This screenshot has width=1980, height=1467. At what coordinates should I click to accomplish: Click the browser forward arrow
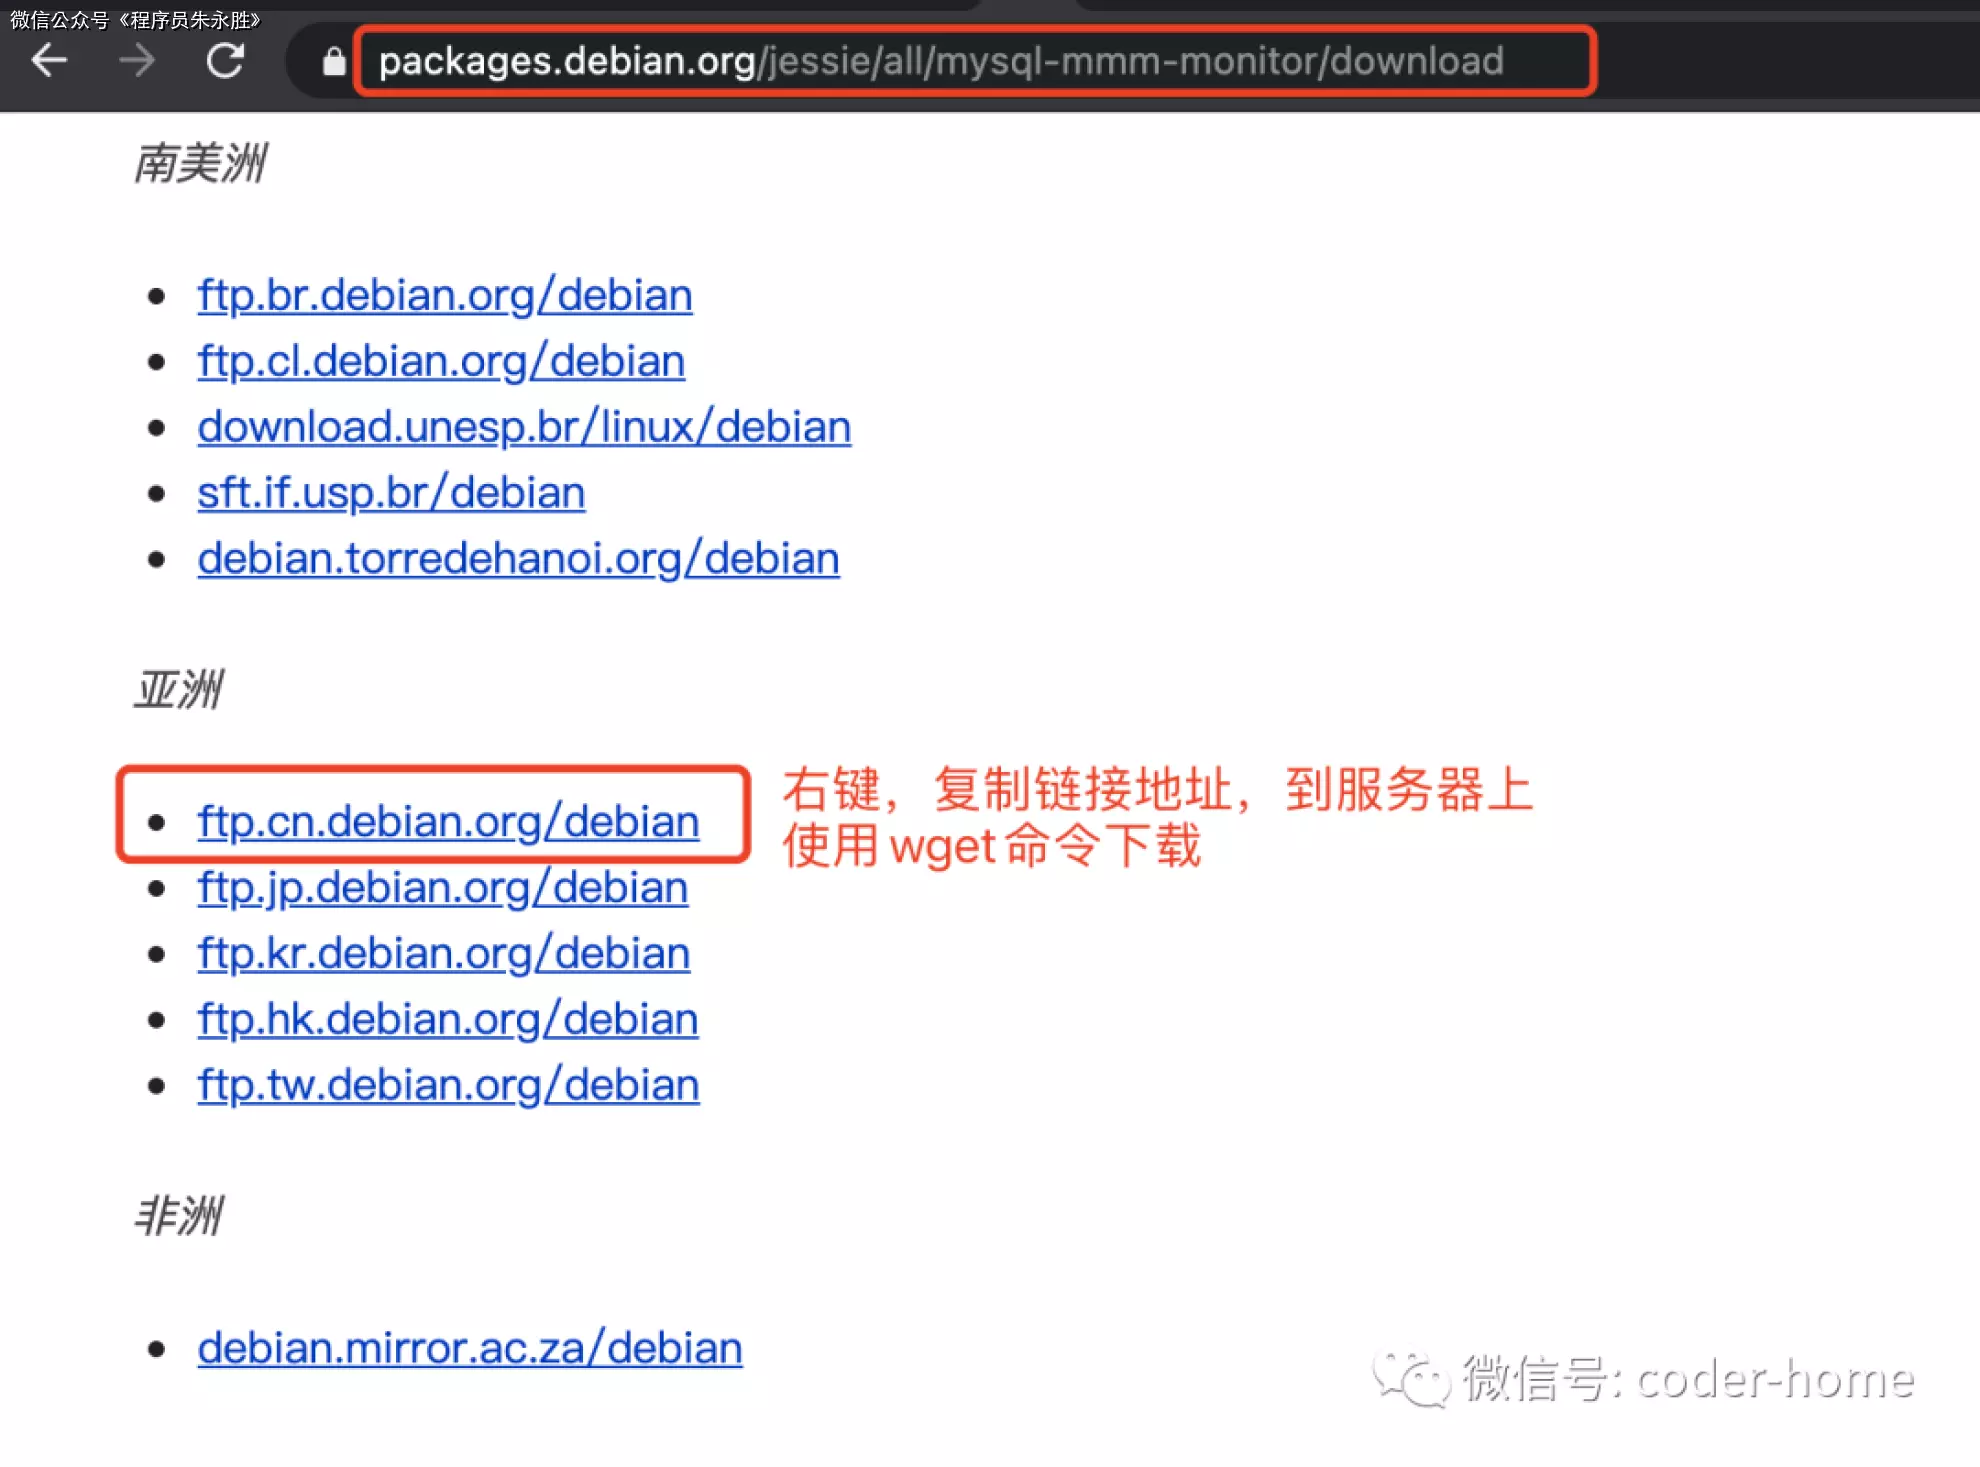tap(137, 61)
